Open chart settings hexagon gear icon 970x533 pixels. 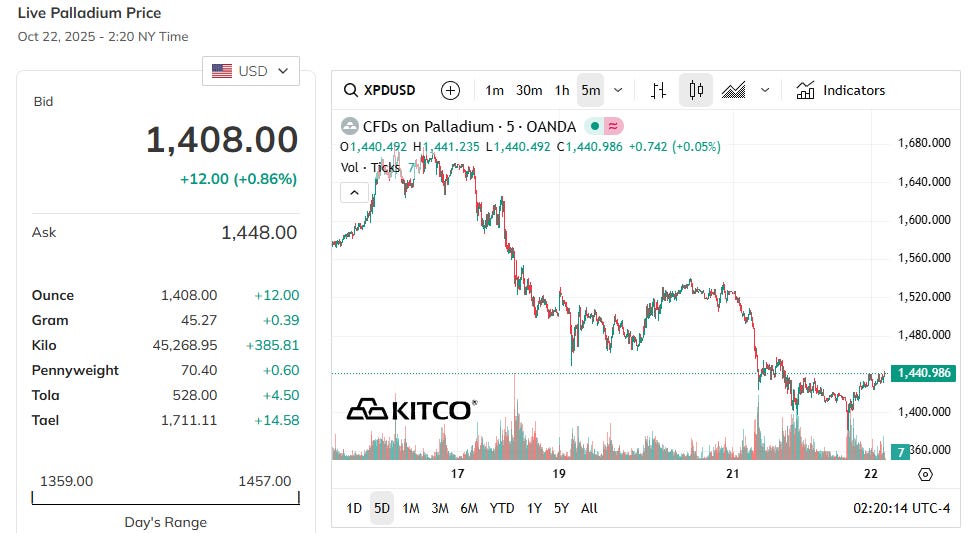(x=925, y=474)
